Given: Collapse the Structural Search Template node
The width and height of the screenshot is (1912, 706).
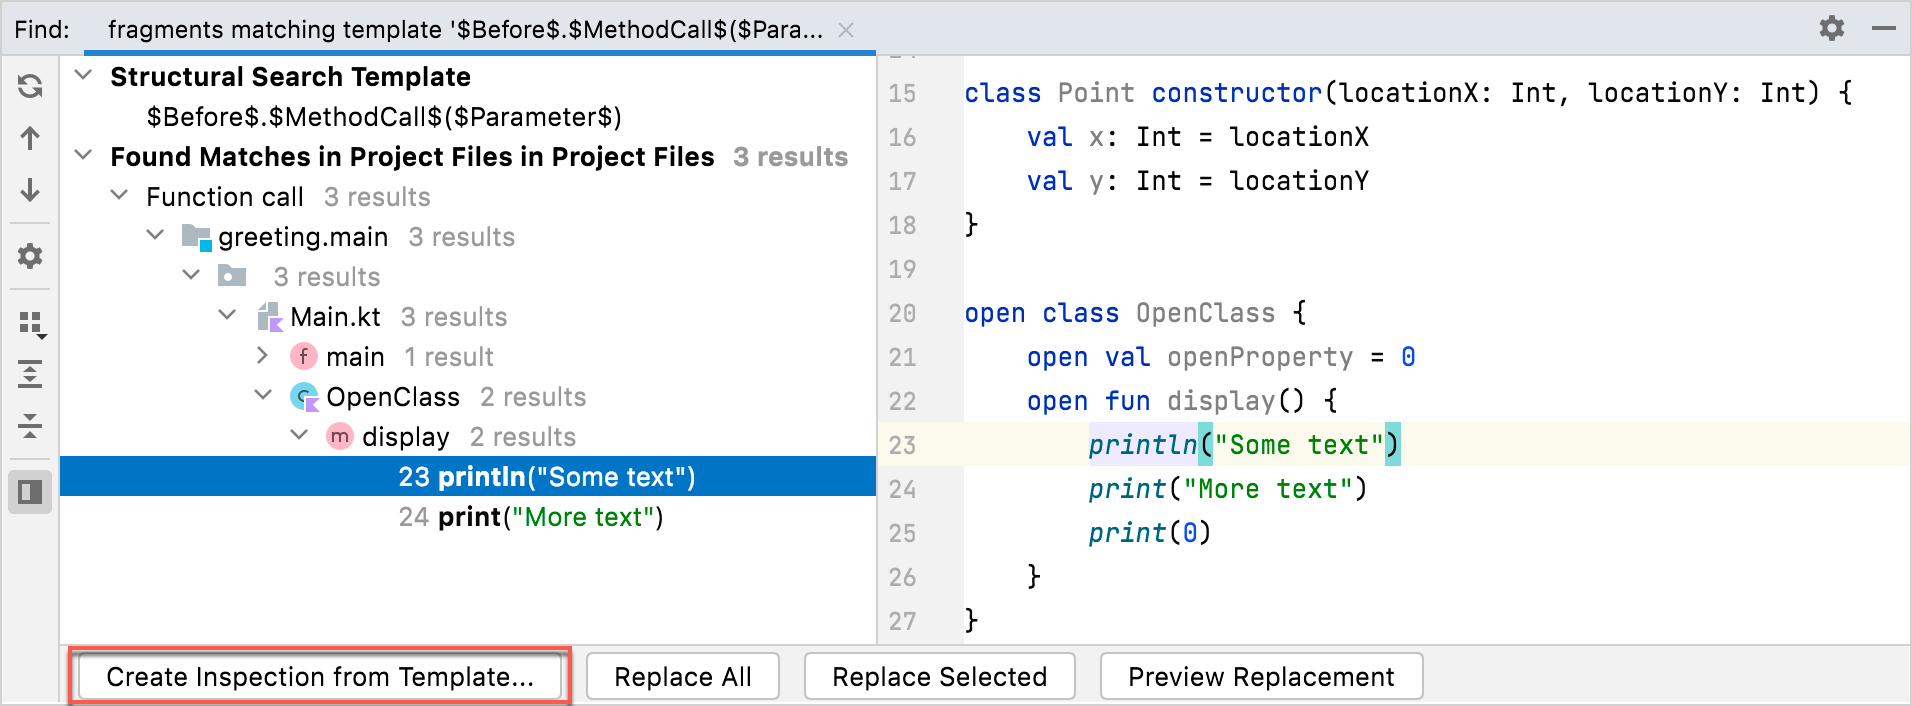Looking at the screenshot, I should coord(84,76).
